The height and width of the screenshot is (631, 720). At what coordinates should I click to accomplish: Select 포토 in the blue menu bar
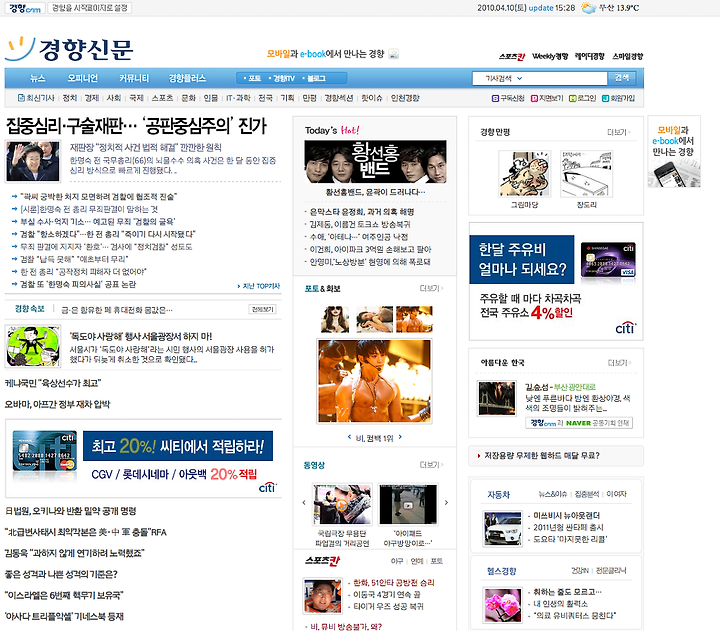(253, 79)
